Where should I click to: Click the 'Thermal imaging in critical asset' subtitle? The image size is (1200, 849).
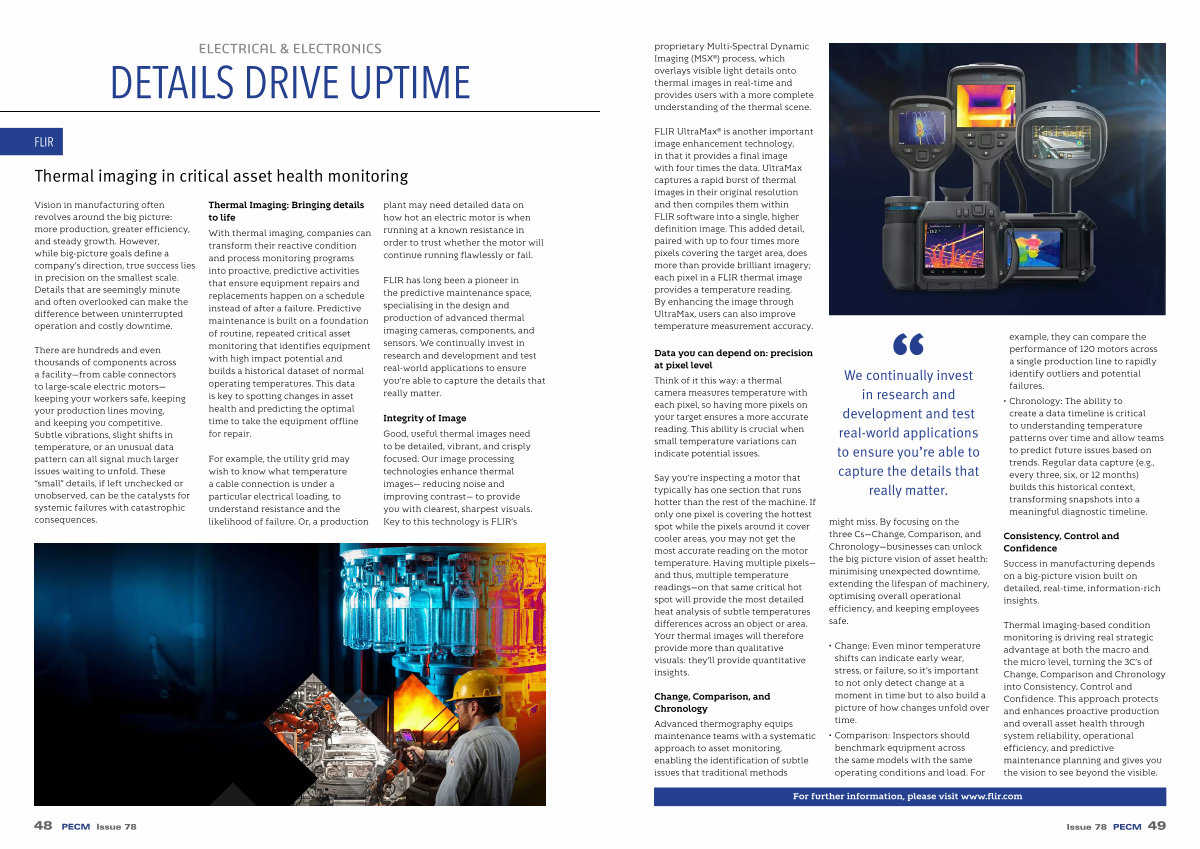(221, 176)
